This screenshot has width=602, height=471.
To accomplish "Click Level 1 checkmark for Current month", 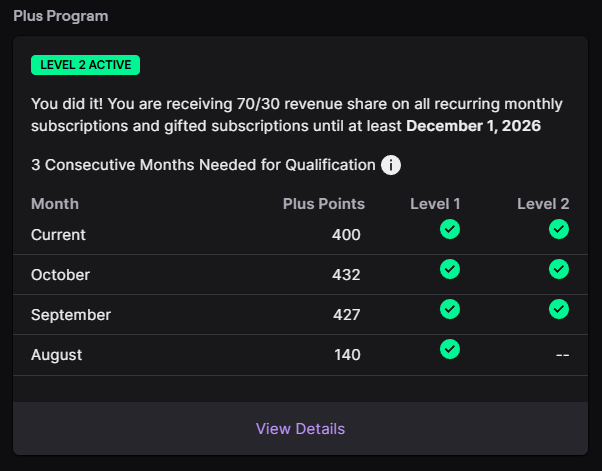I will point(450,229).
